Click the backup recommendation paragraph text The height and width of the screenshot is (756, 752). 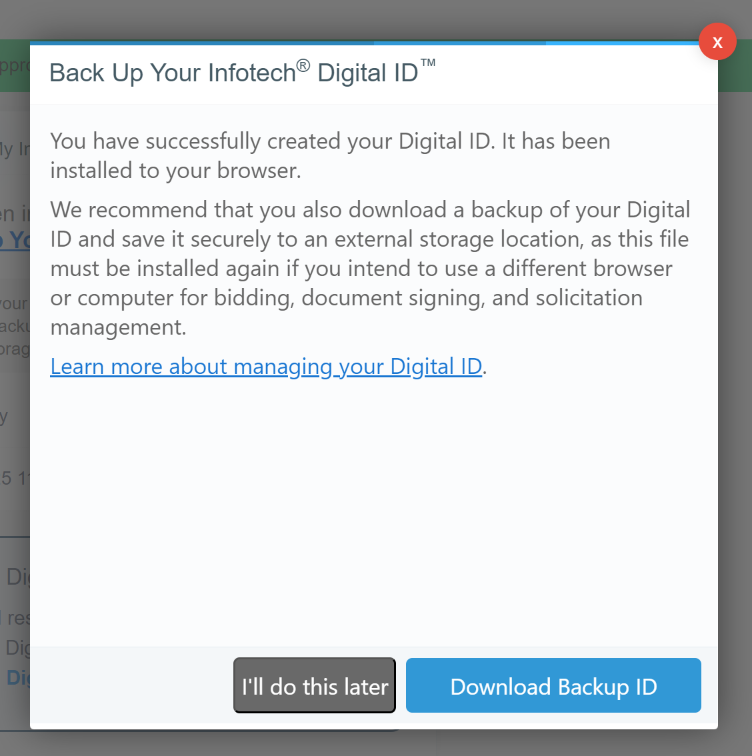click(370, 268)
